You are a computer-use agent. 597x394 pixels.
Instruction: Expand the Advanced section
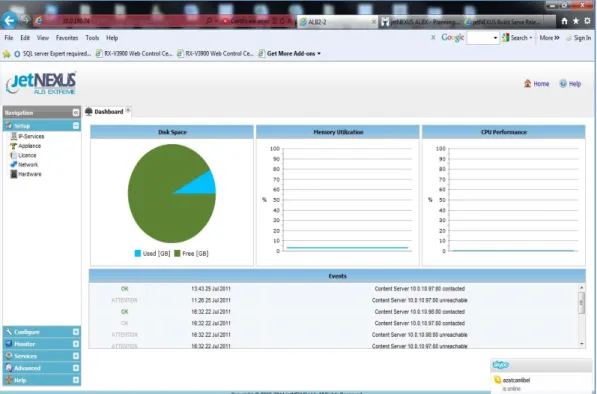(76, 368)
